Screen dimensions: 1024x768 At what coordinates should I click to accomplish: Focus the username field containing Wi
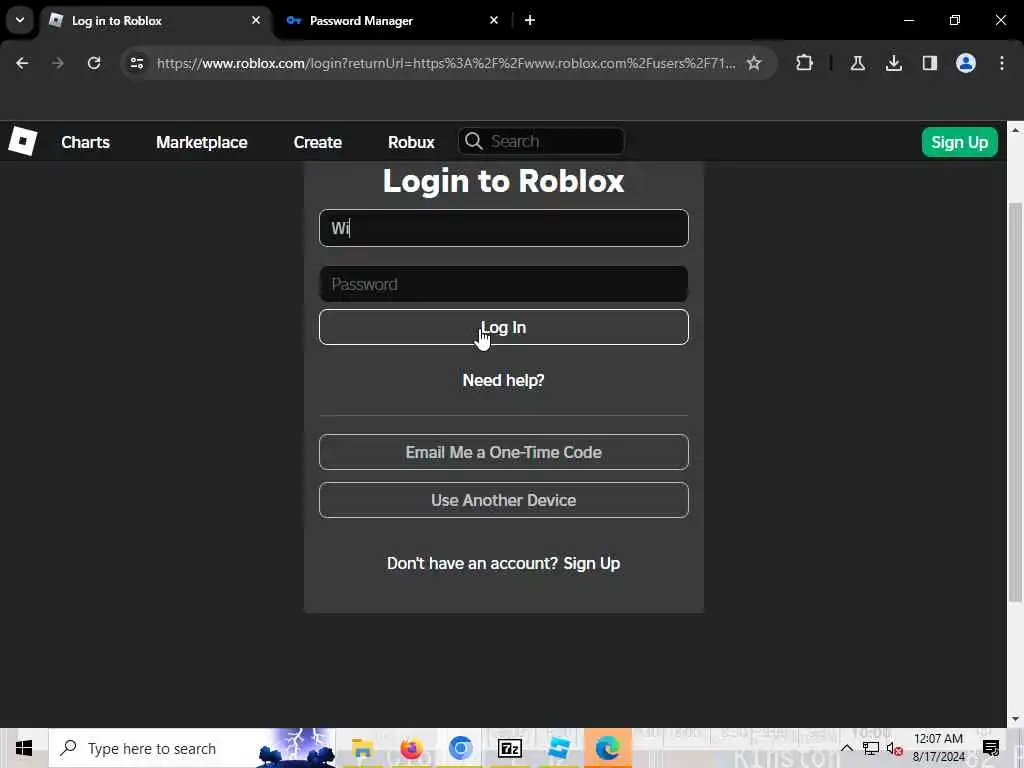click(x=504, y=228)
